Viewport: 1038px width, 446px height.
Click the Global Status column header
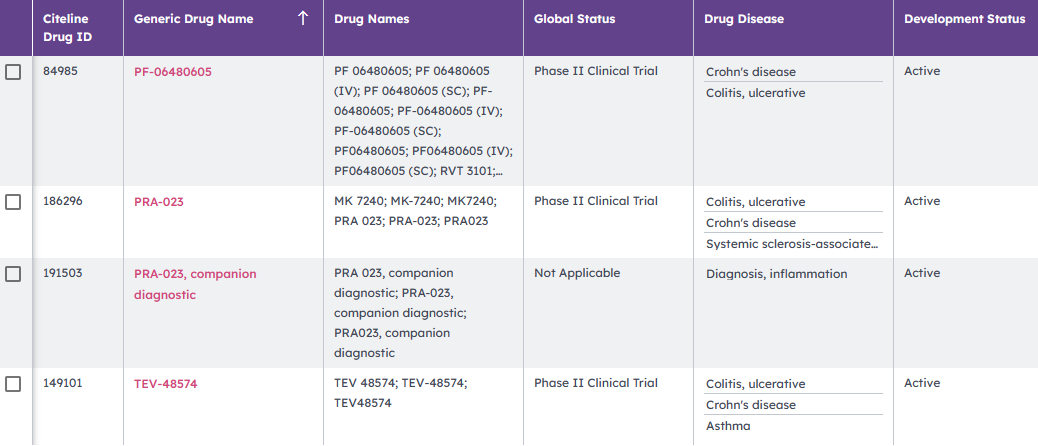575,19
